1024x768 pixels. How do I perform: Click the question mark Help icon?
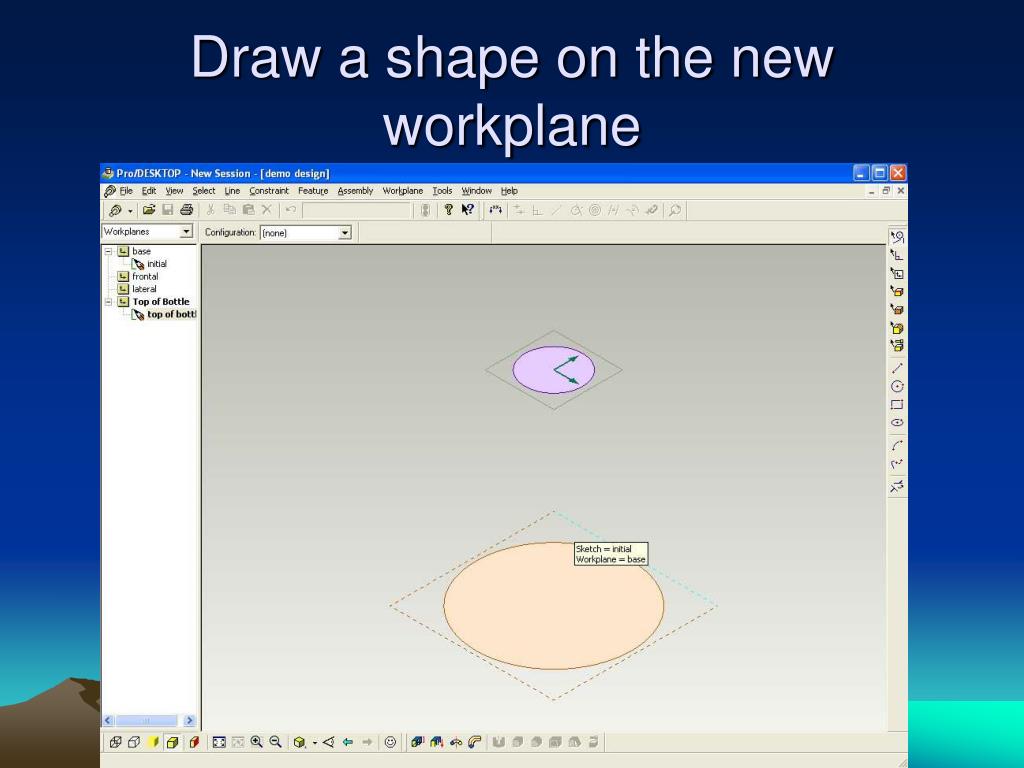pyautogui.click(x=448, y=210)
